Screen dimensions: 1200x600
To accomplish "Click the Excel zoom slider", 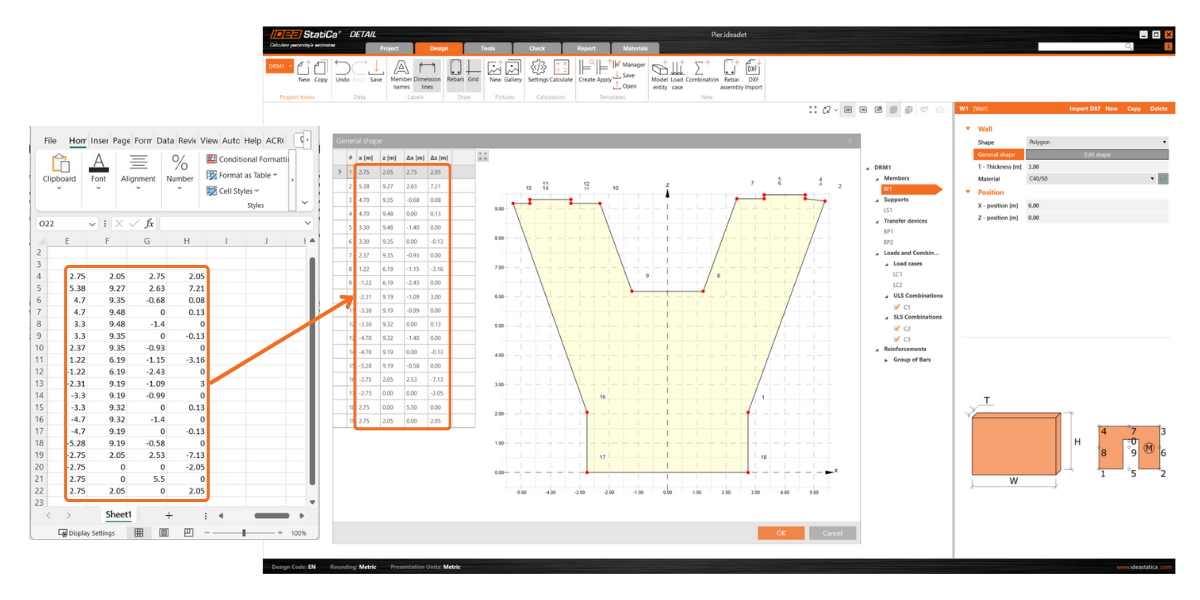I will (244, 533).
